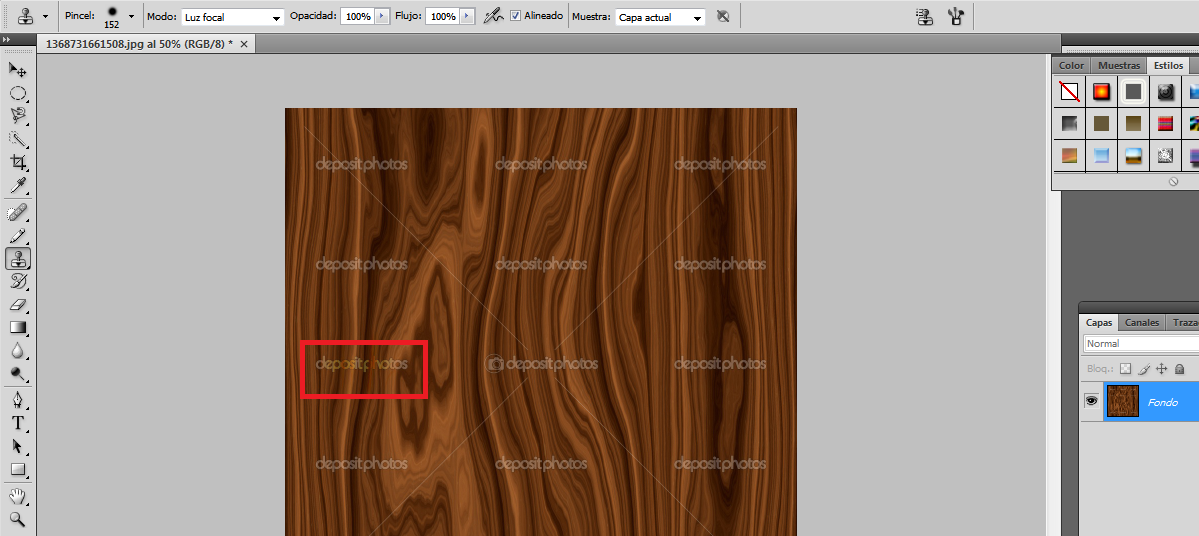
Task: Select the Eraser tool
Action: point(18,304)
